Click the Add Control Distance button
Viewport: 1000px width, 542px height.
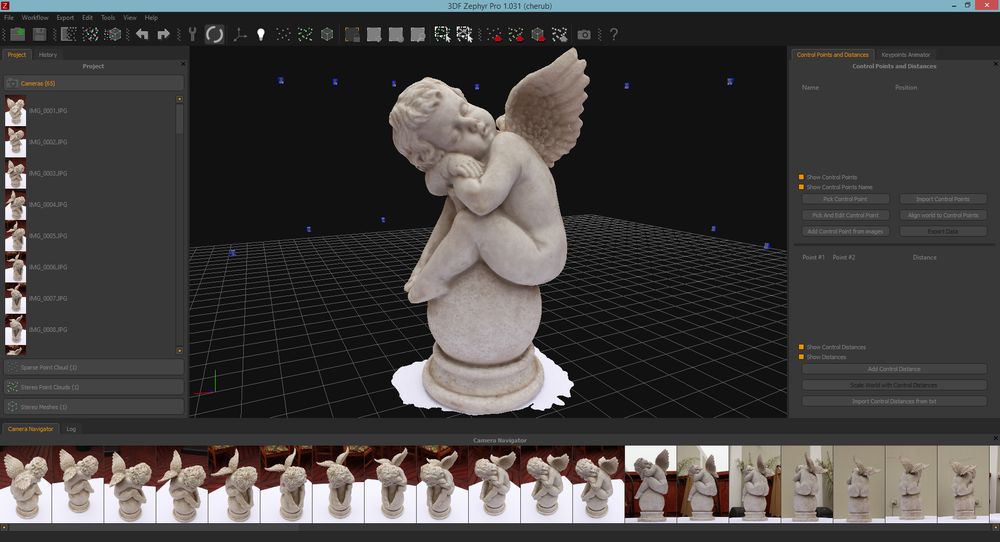(894, 369)
